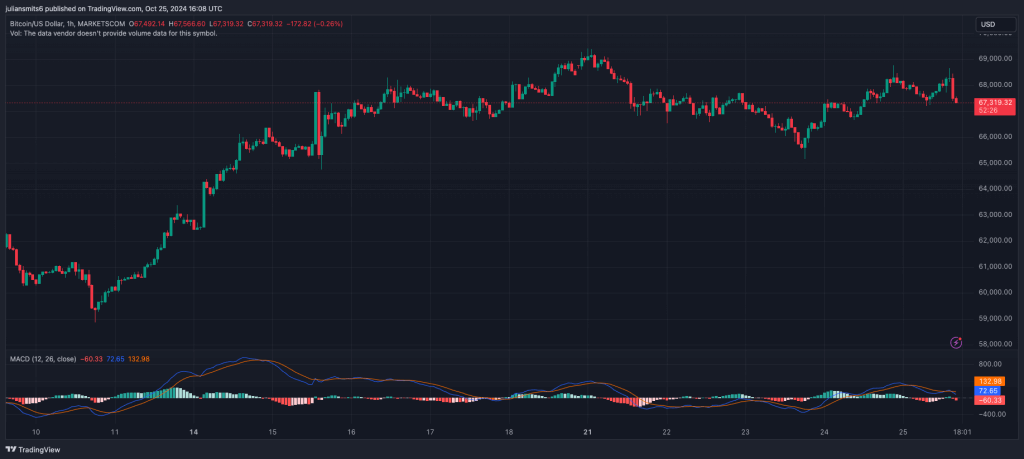1024x459 pixels.
Task: Click the 14 date label on time axis
Action: (194, 432)
